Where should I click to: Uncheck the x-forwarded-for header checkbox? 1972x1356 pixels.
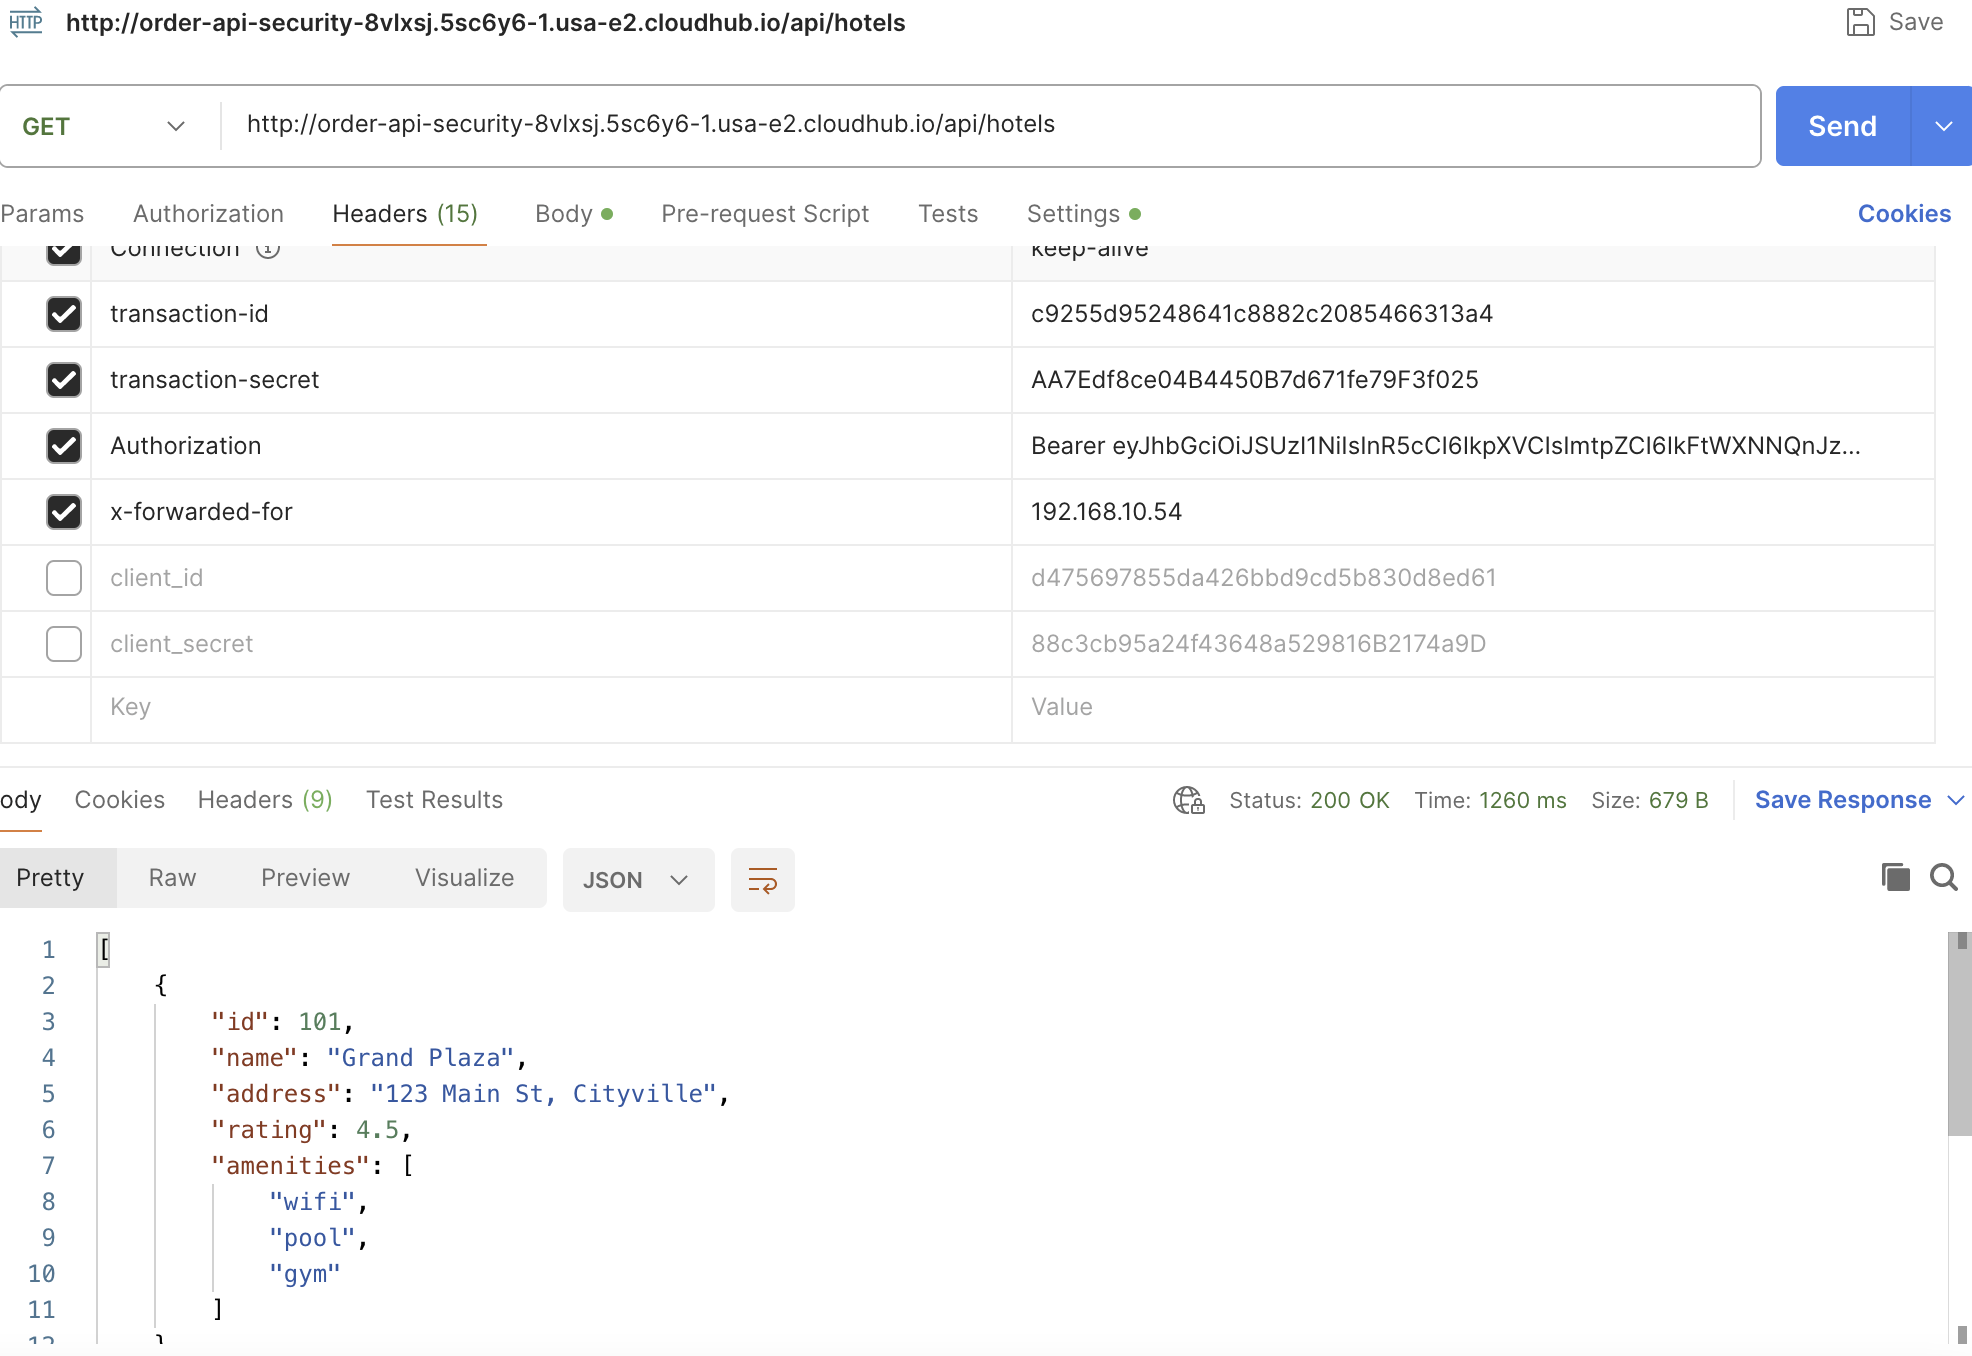point(64,512)
